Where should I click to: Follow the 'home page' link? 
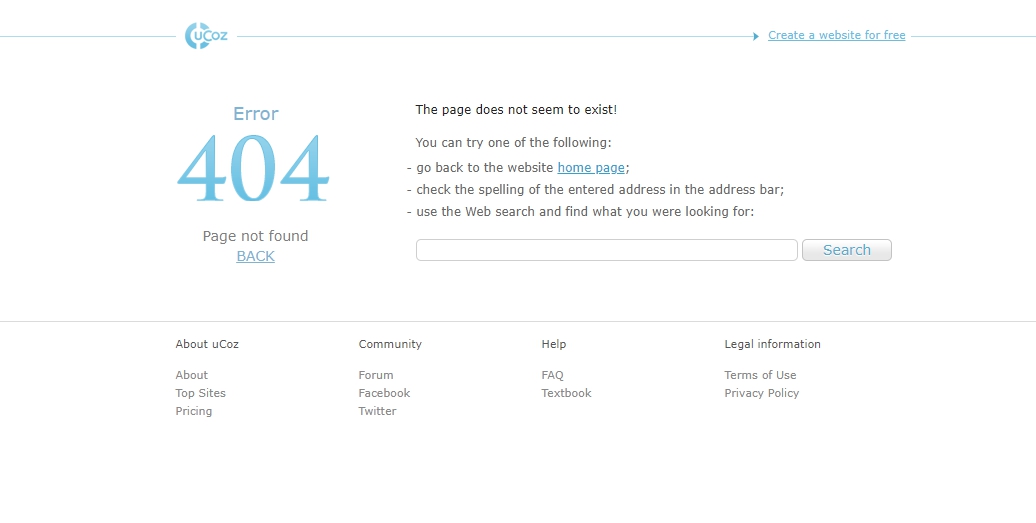[x=590, y=168]
